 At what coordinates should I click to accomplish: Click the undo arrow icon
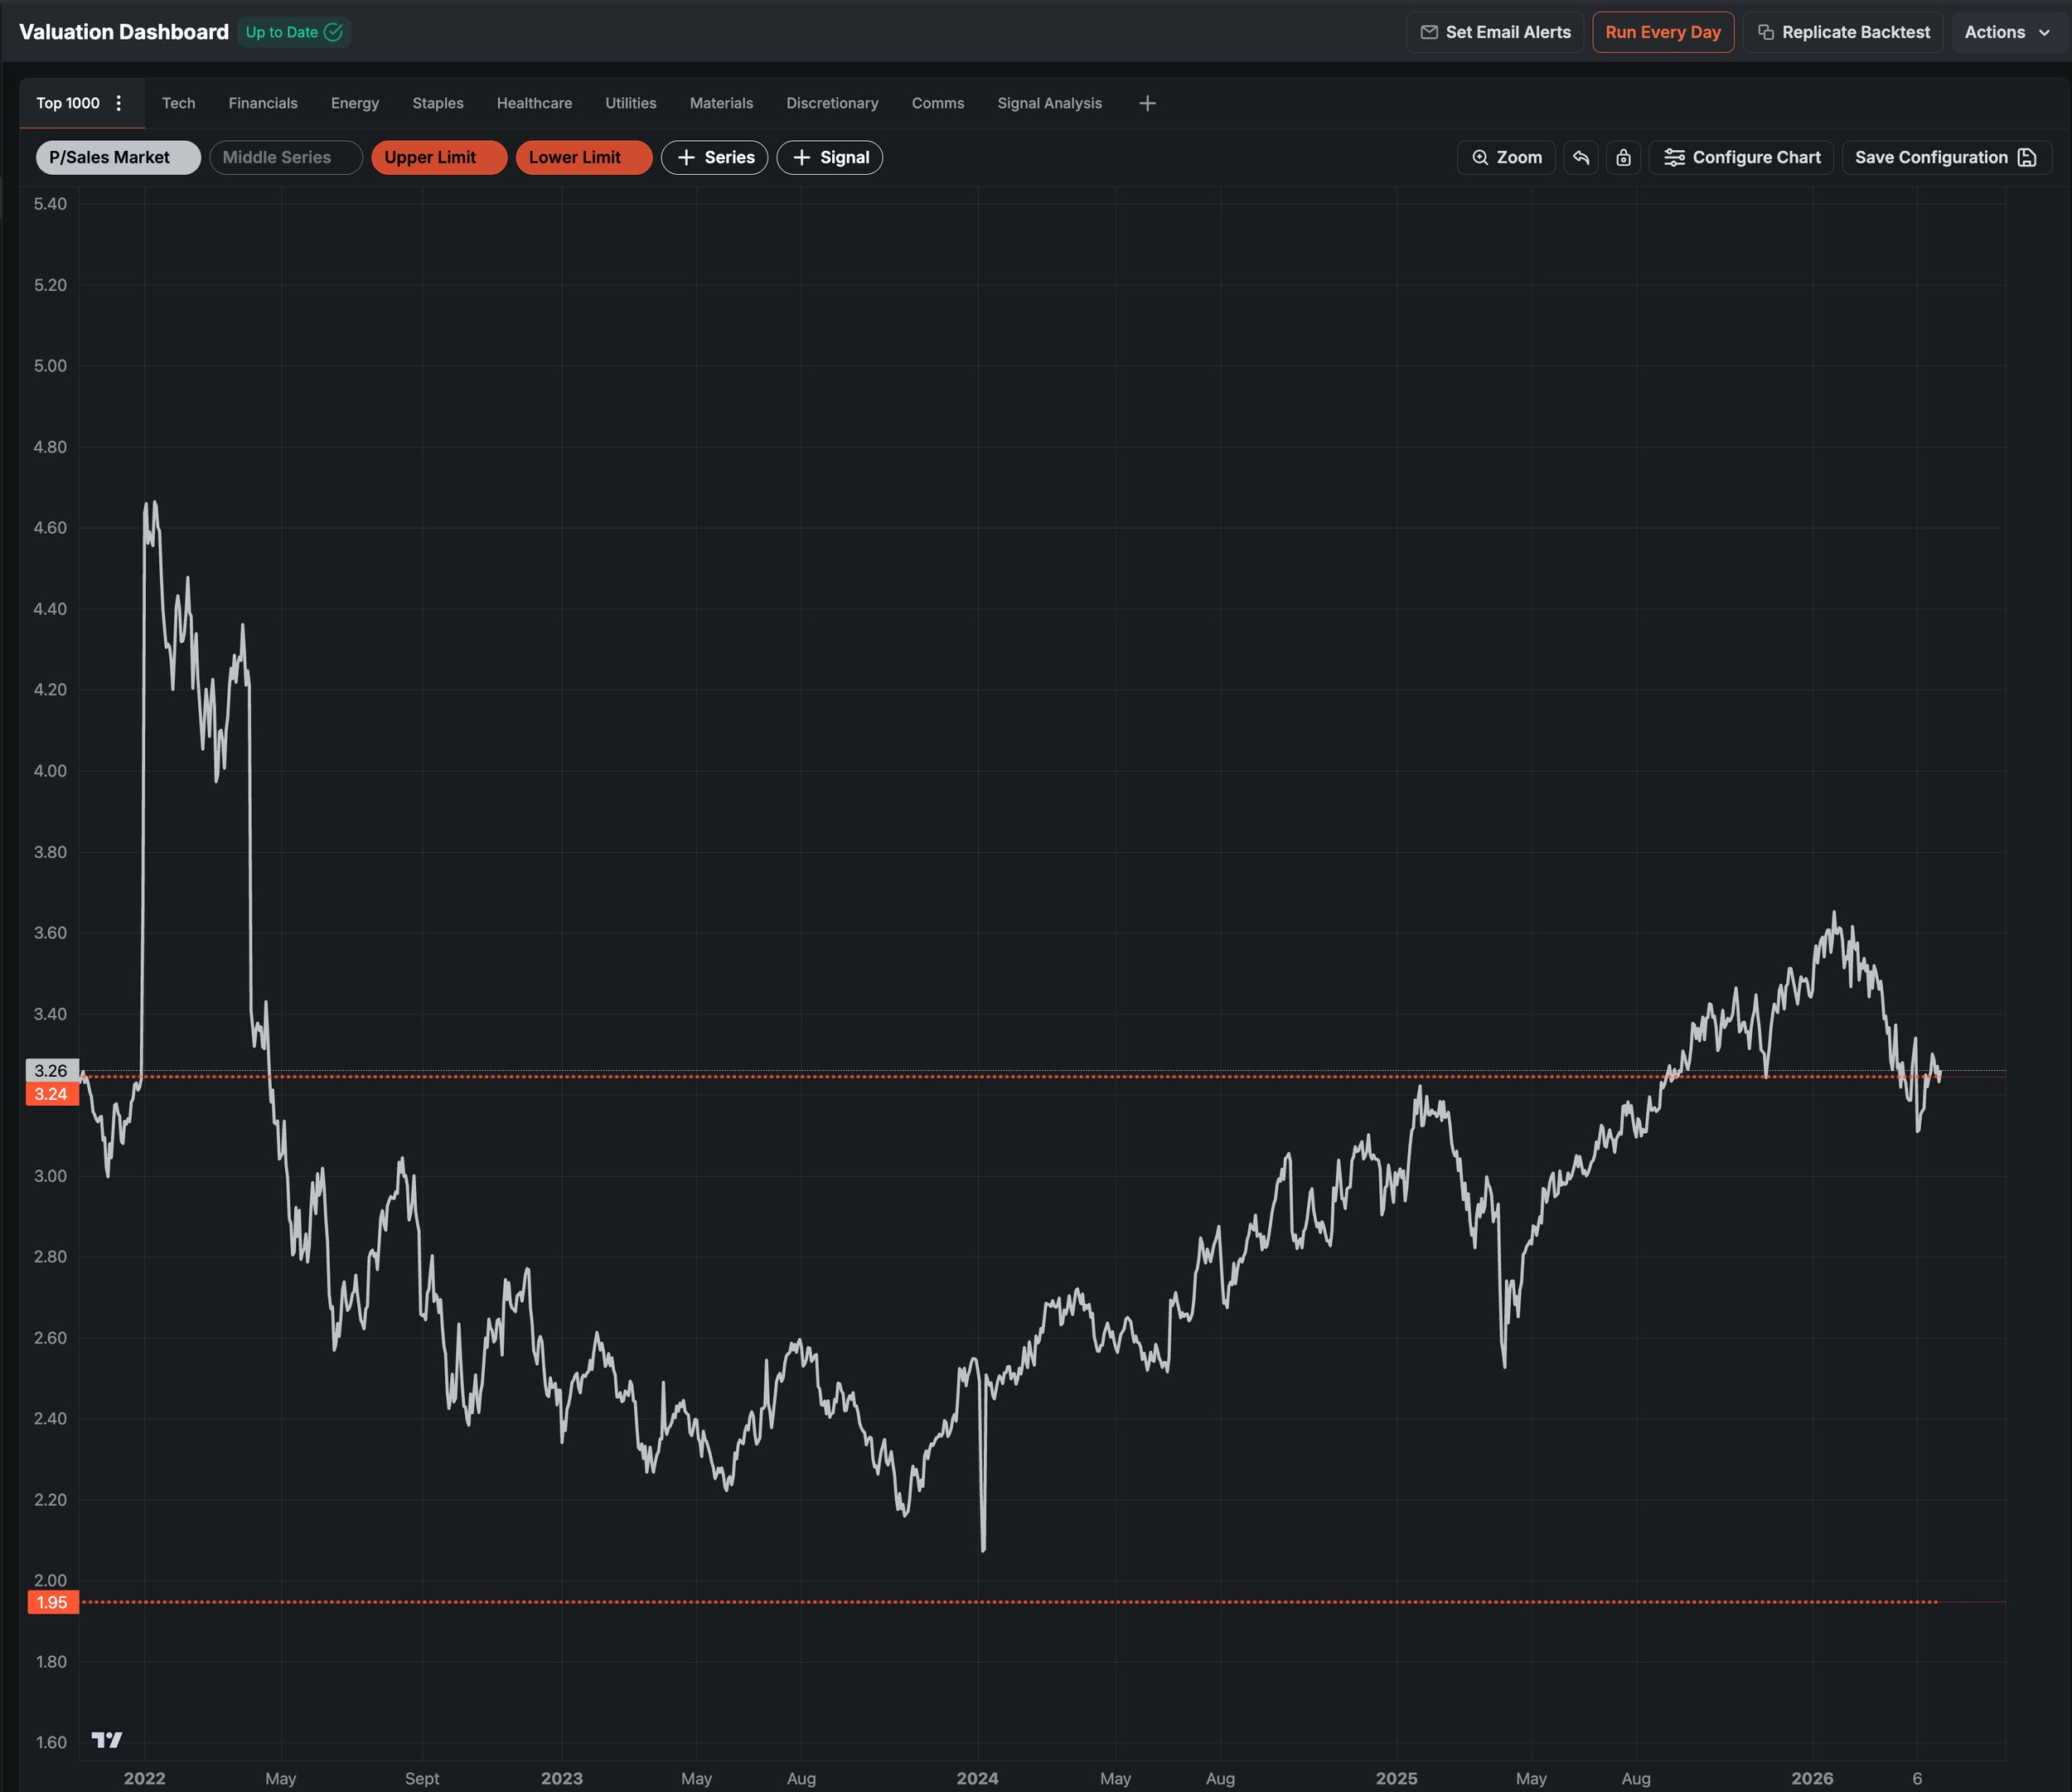click(1580, 157)
